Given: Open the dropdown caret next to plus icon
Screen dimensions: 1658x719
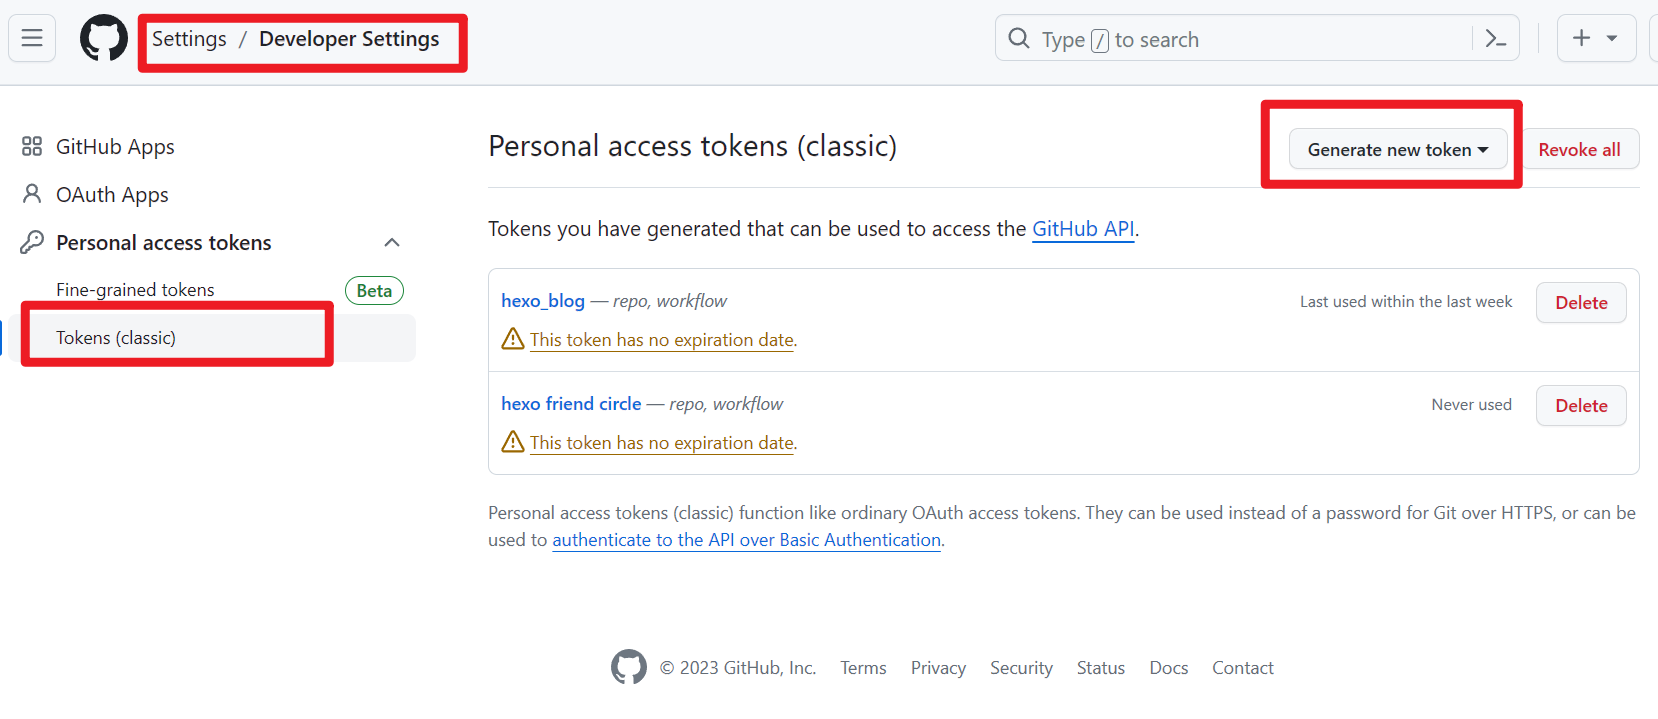Looking at the screenshot, I should point(1612,38).
